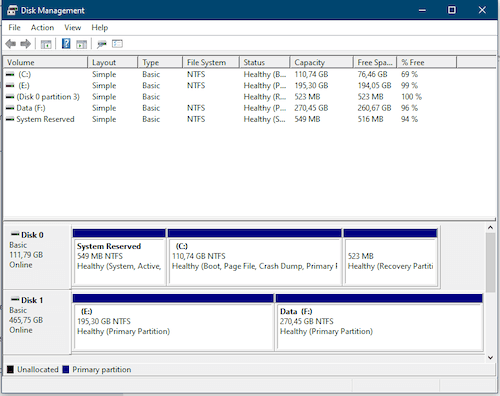Minimize the Disk Management window

422,10
